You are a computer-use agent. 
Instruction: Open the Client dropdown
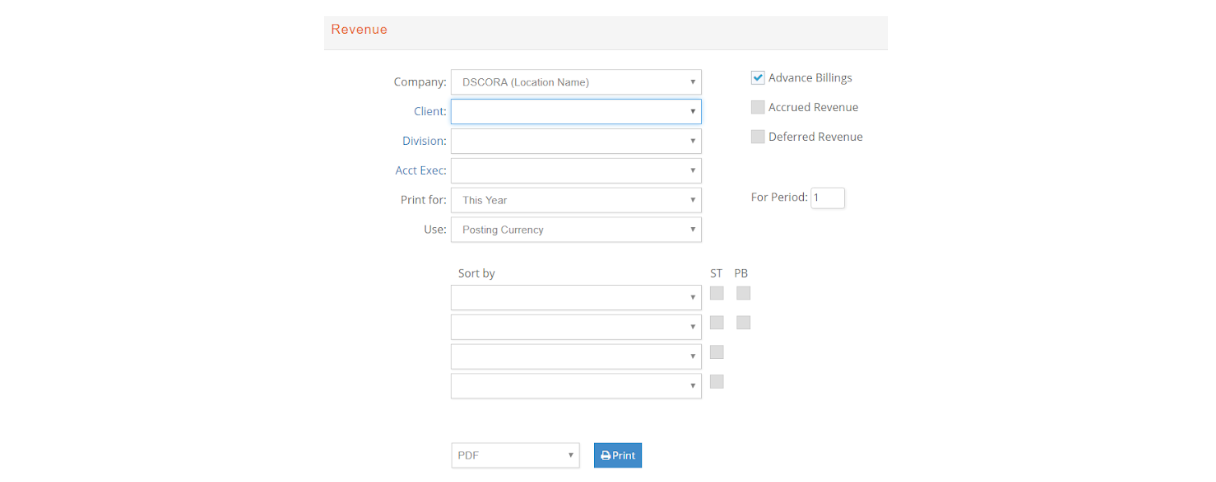click(576, 111)
